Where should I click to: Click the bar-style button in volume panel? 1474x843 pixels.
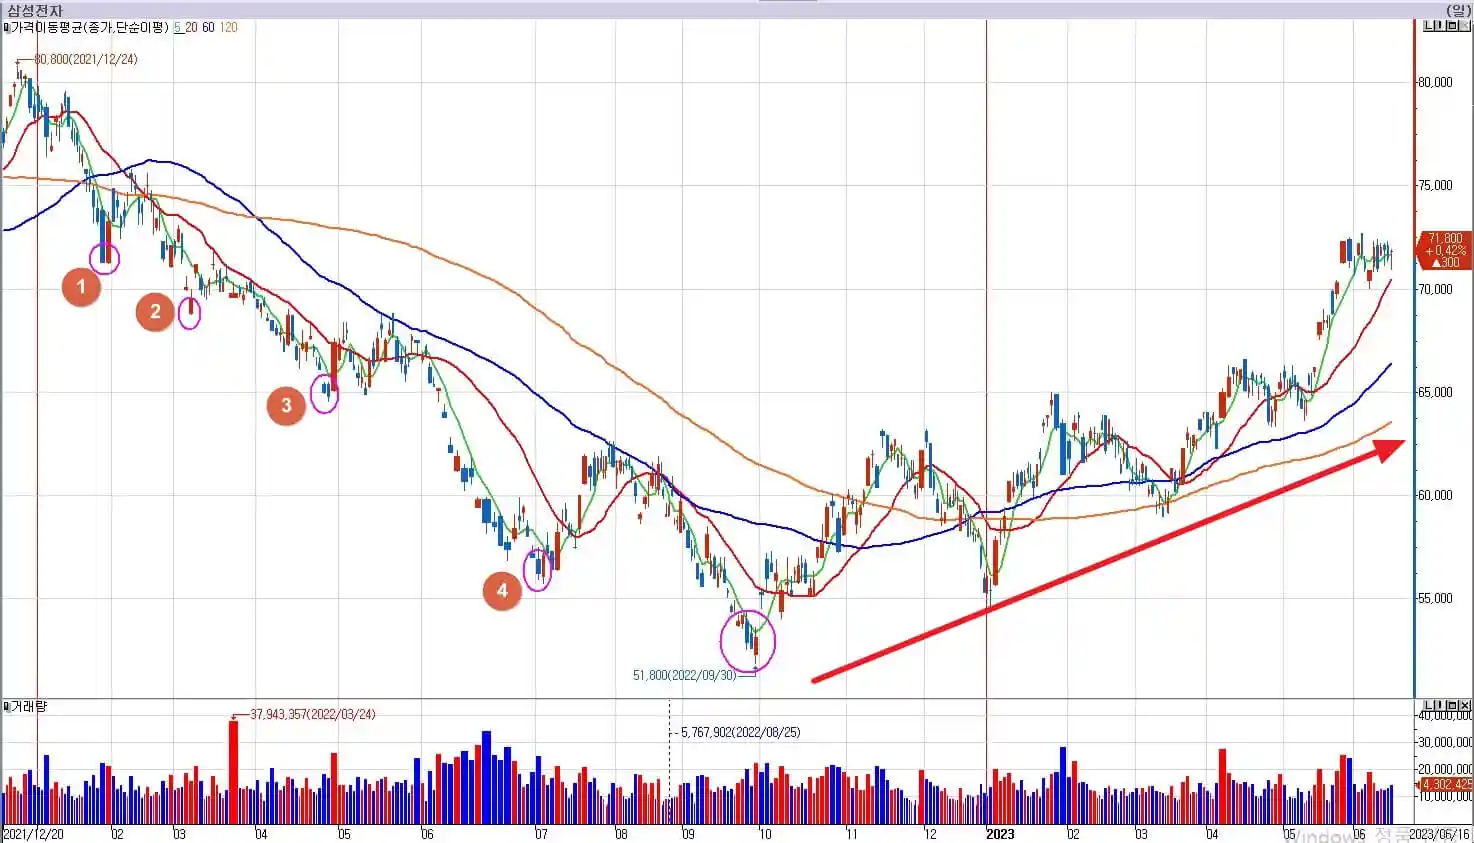[x=1440, y=705]
